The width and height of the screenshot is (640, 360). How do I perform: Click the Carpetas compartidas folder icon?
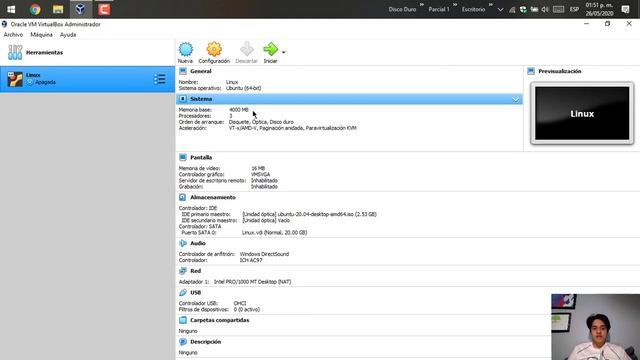point(183,320)
